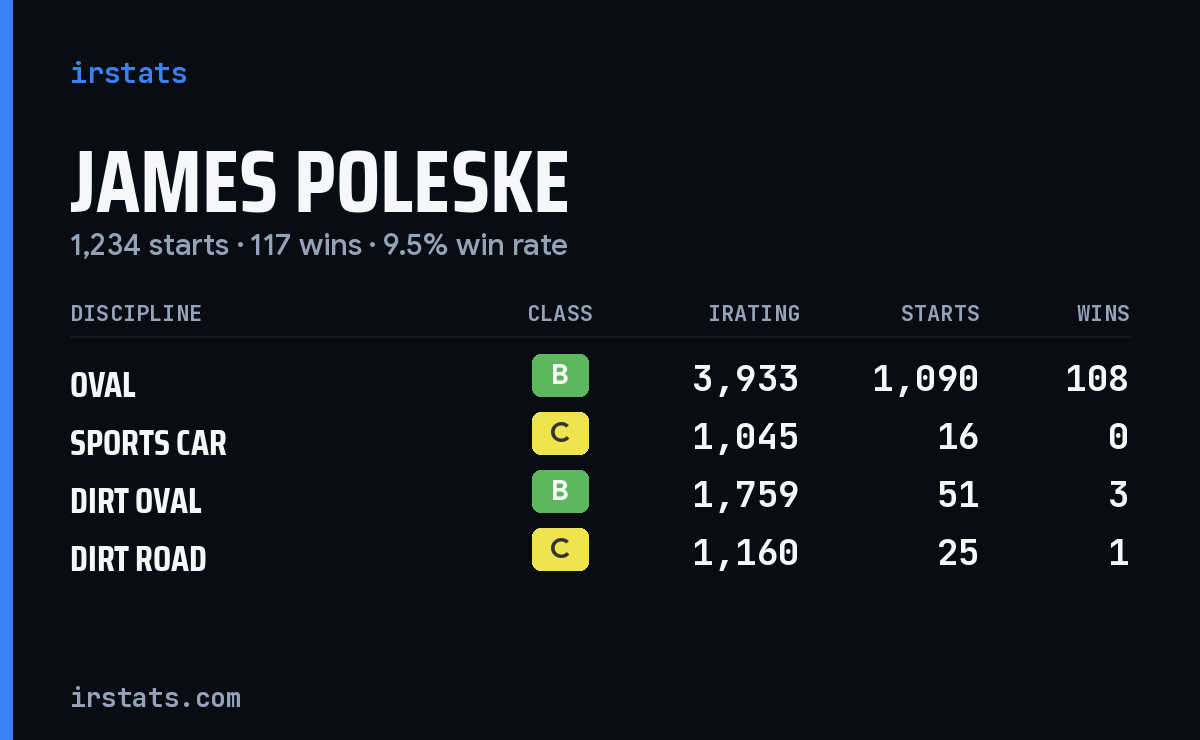Select the DIRT OVAL discipline row label
1200x740 pixels.
pos(136,501)
